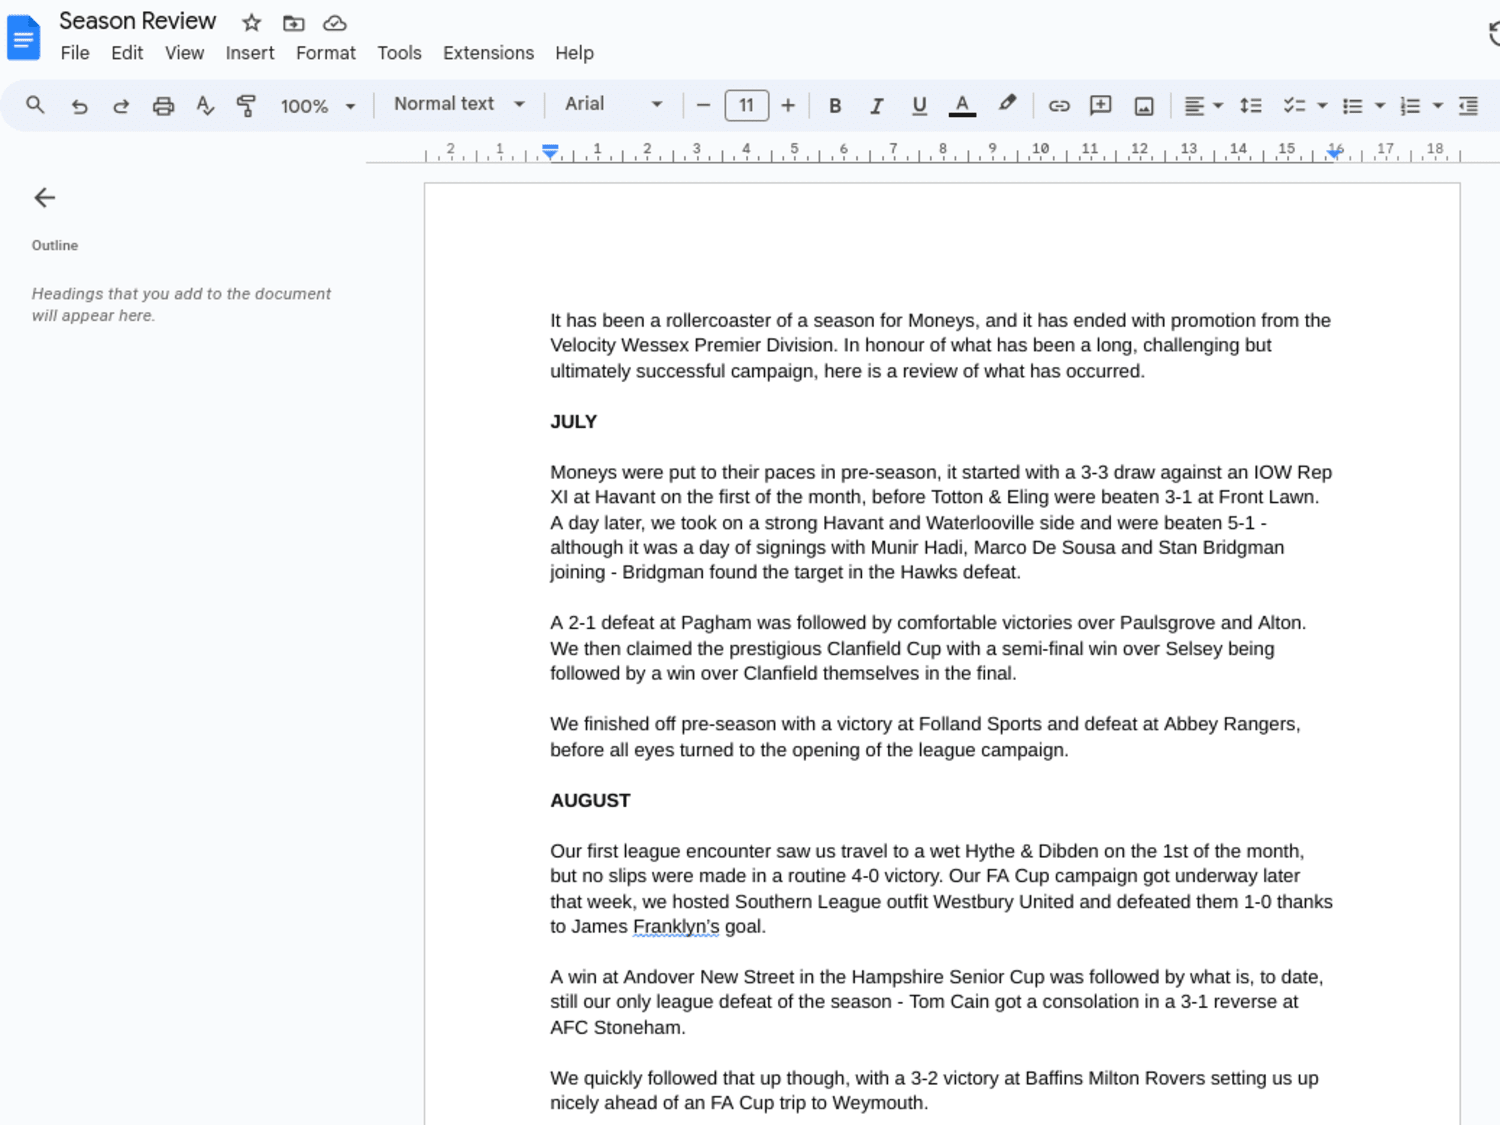1500x1125 pixels.
Task: Open the text color picker
Action: (962, 105)
